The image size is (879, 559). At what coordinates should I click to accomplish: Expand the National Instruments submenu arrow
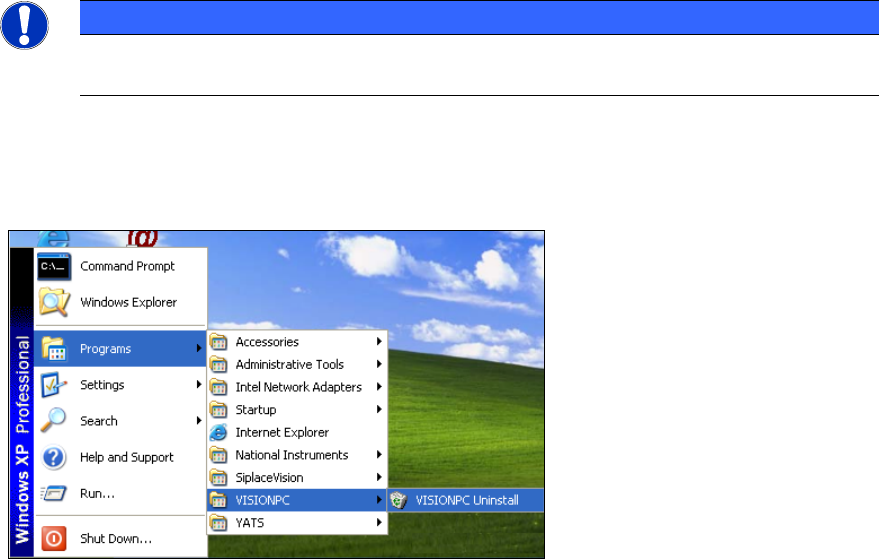(379, 454)
